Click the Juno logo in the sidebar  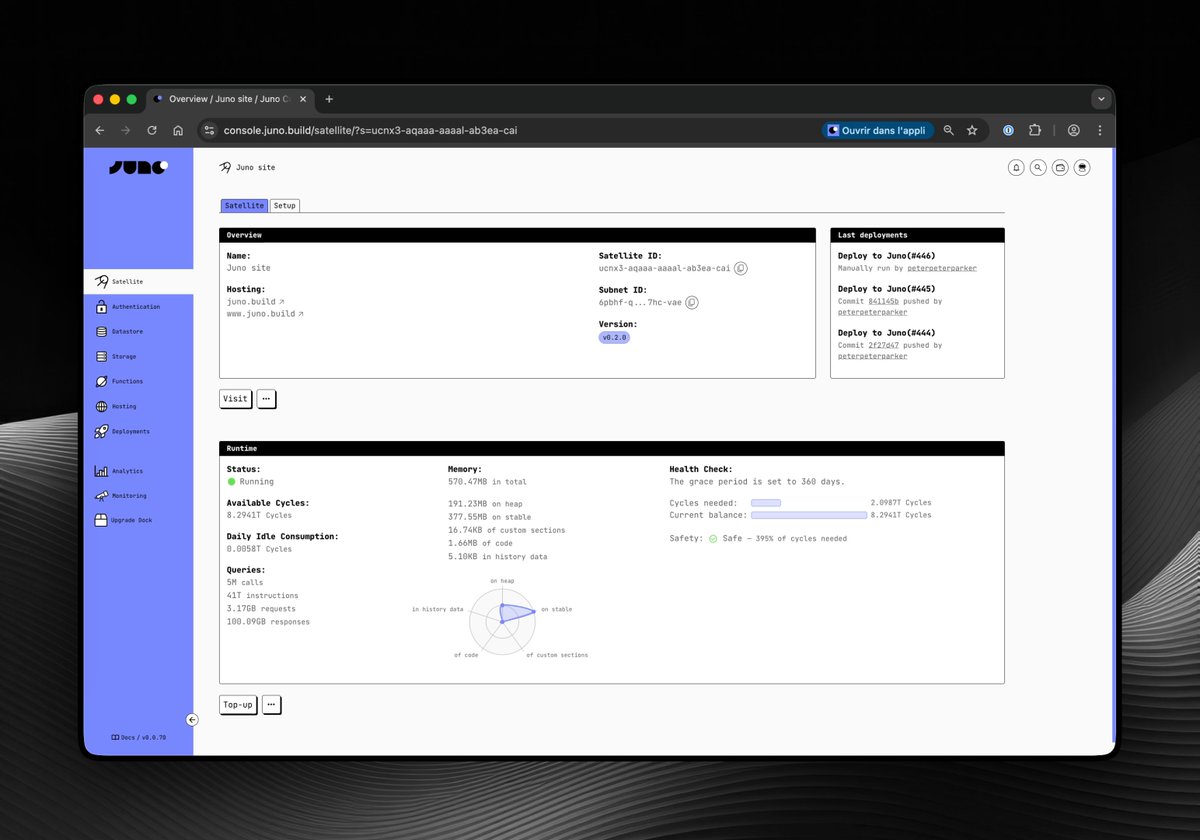tap(138, 167)
